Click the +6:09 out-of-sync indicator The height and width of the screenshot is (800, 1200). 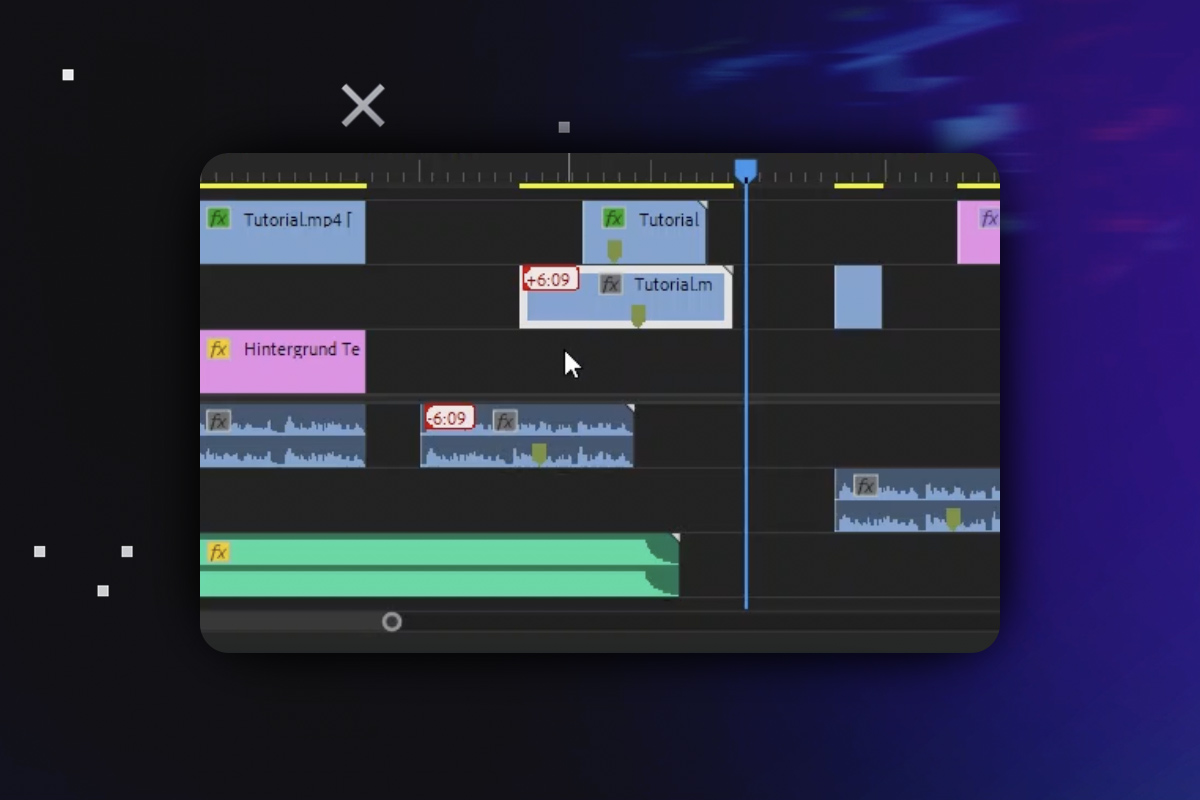551,279
